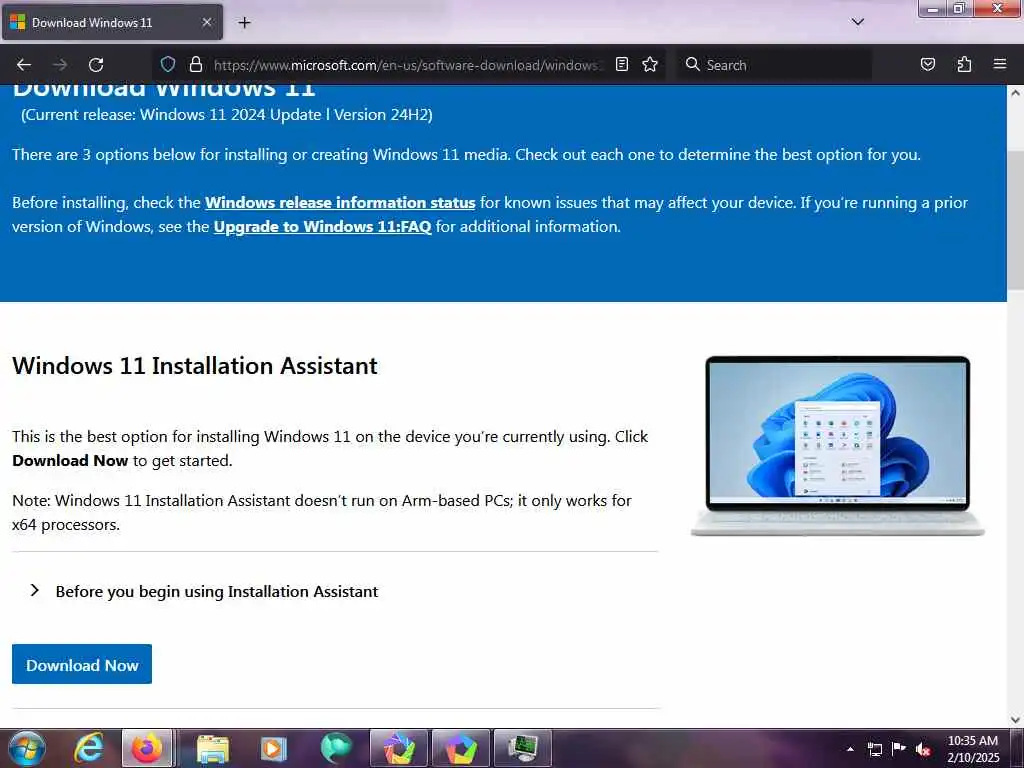Open Windows release information status link
The image size is (1024, 768).
(x=340, y=202)
